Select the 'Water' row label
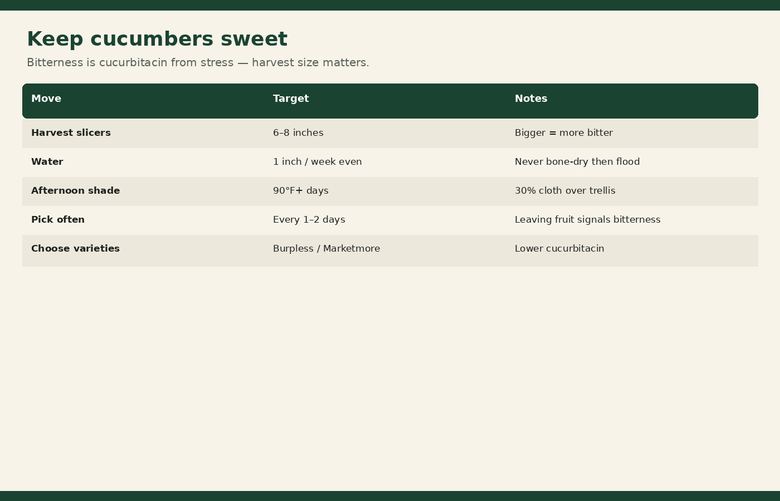Image resolution: width=780 pixels, height=501 pixels. [47, 162]
